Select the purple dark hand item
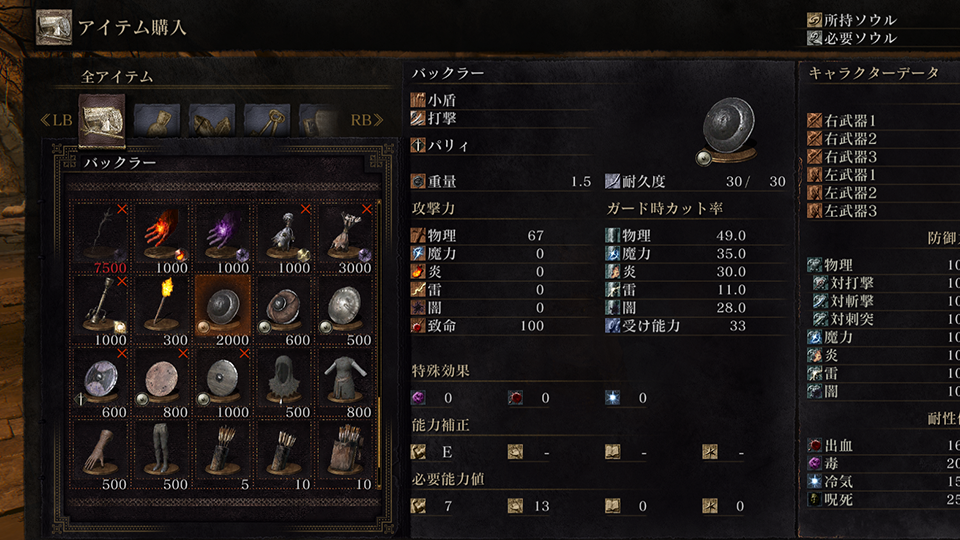 tap(223, 239)
